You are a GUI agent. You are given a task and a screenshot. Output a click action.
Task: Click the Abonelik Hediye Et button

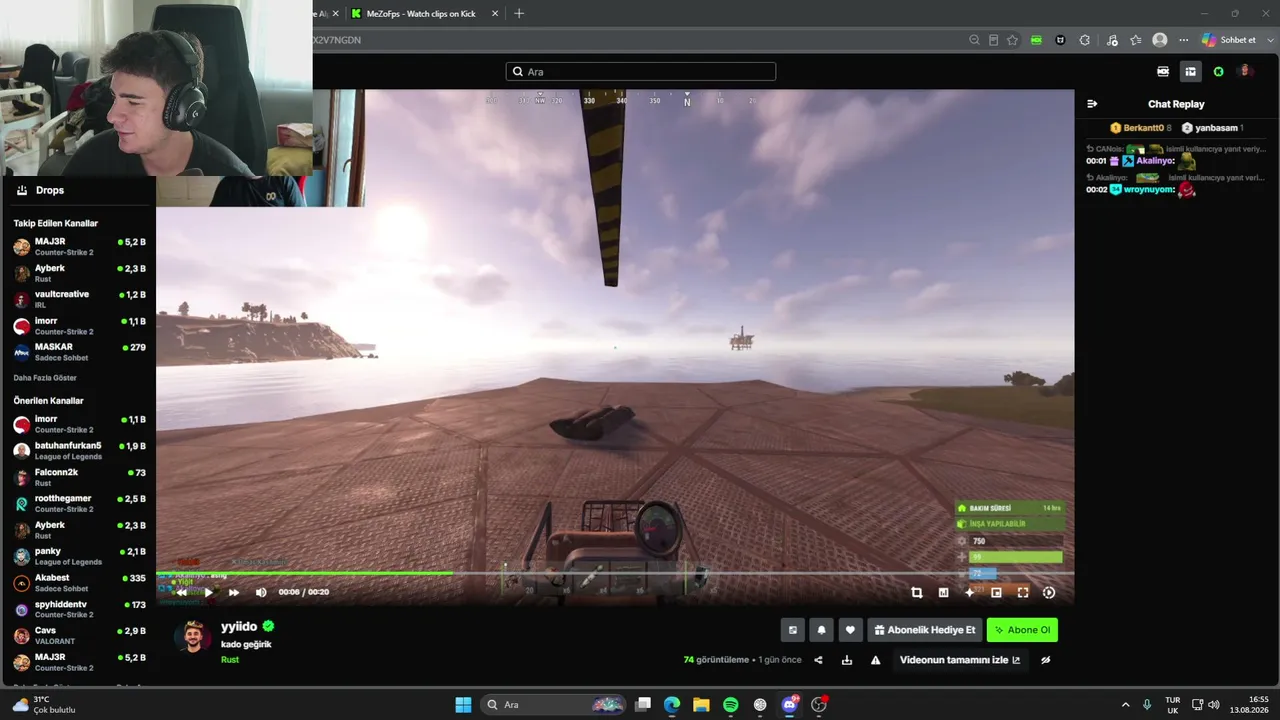(924, 630)
